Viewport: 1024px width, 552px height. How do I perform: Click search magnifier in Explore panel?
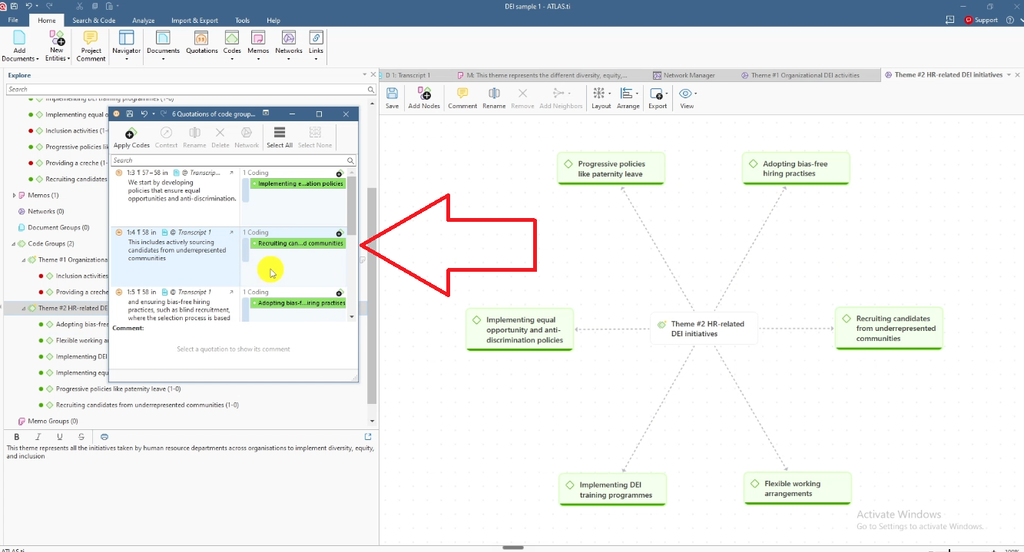(370, 89)
